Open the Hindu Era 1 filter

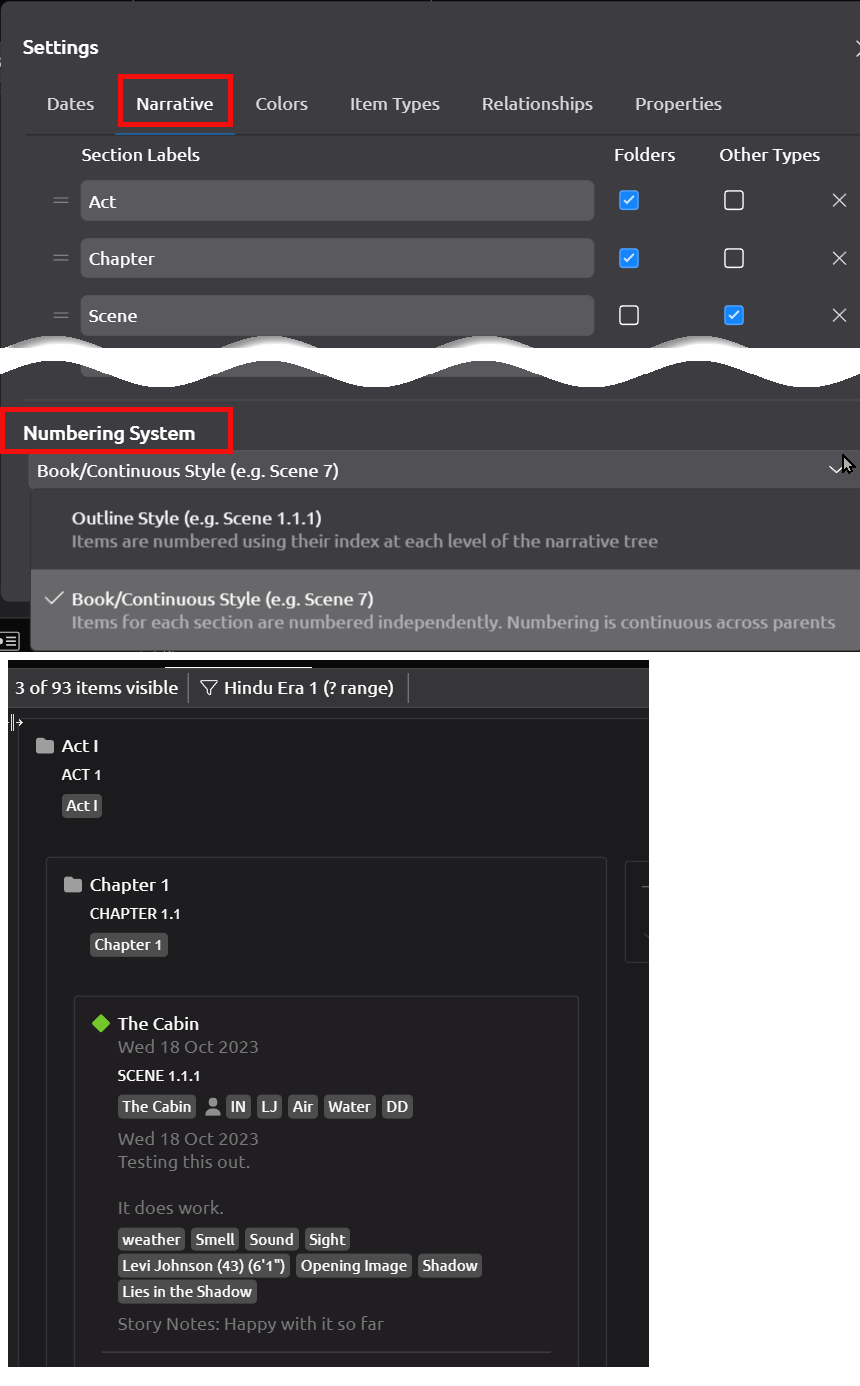pyautogui.click(x=297, y=688)
